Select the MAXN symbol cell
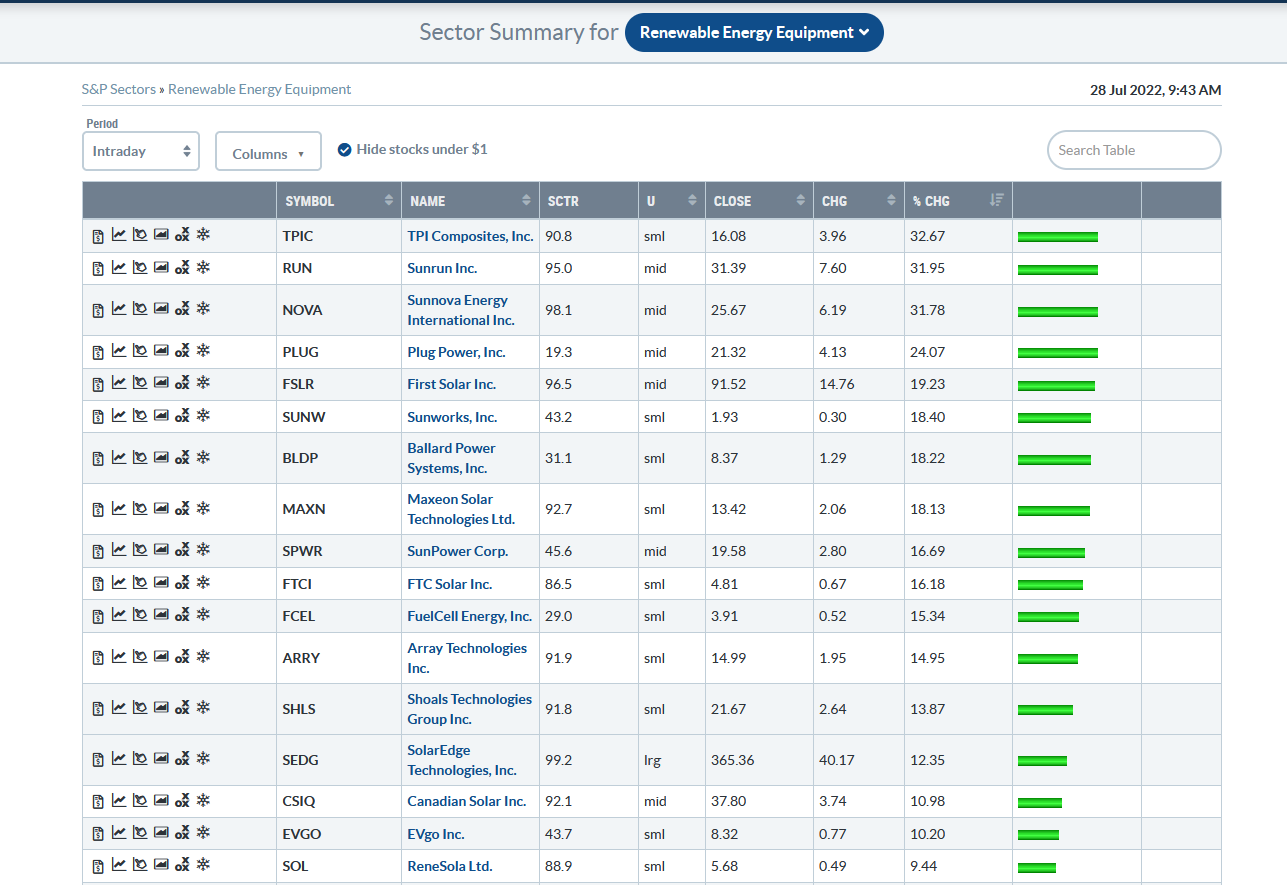The height and width of the screenshot is (885, 1287). click(338, 509)
